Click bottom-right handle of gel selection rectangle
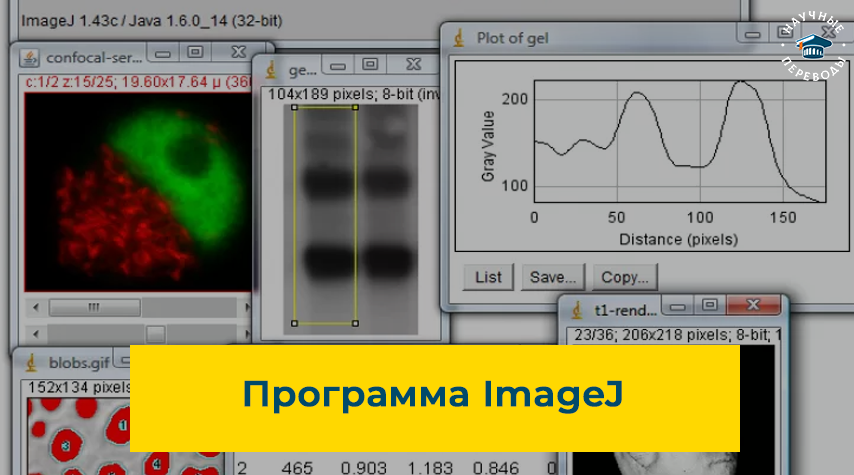 pyautogui.click(x=355, y=324)
